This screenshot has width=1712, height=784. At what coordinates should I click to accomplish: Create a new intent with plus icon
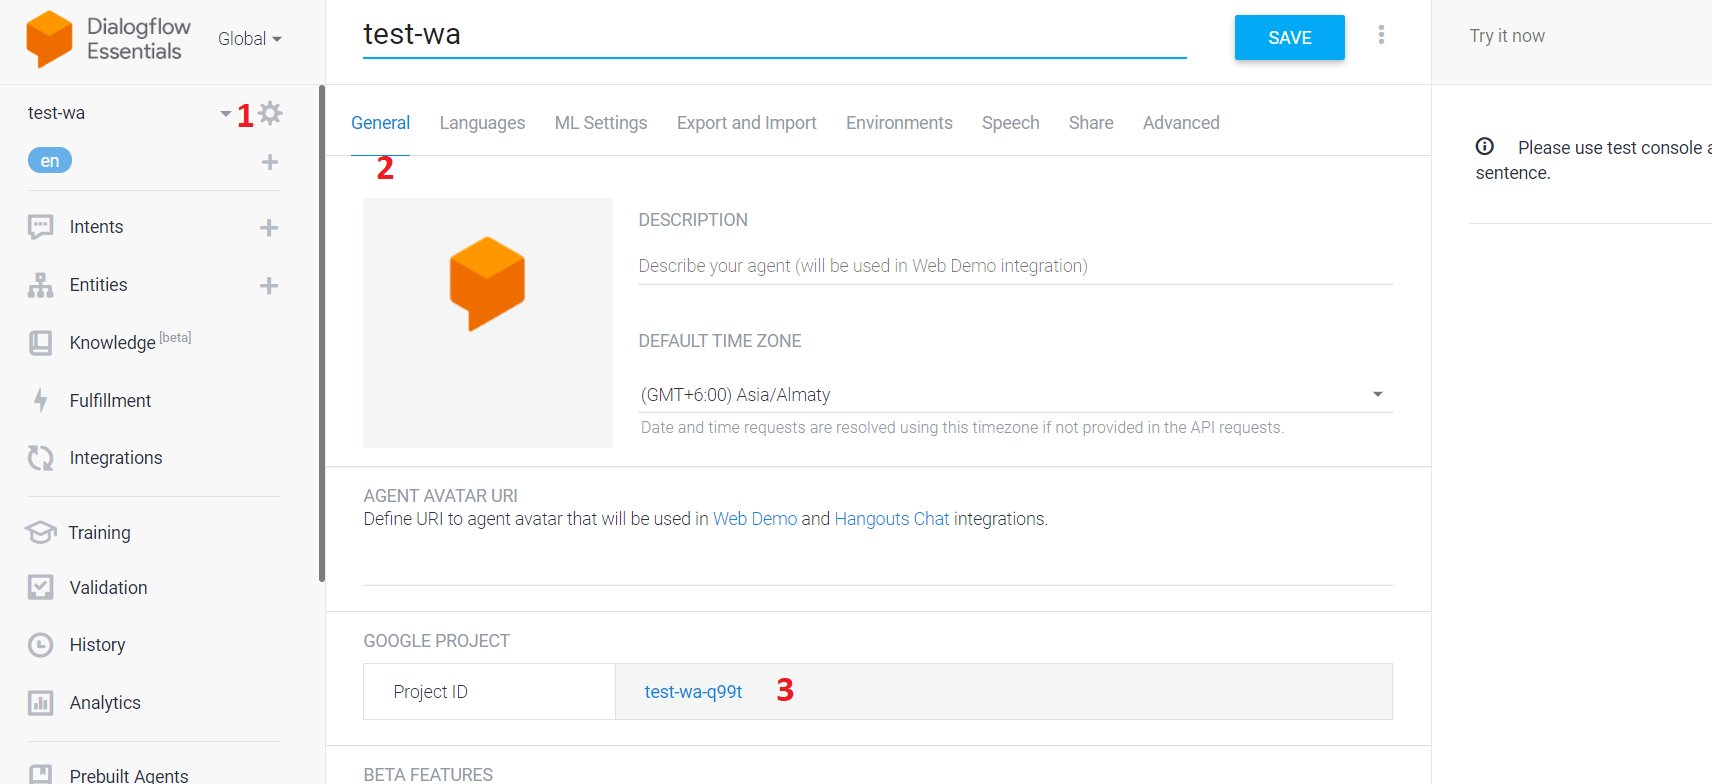tap(269, 228)
